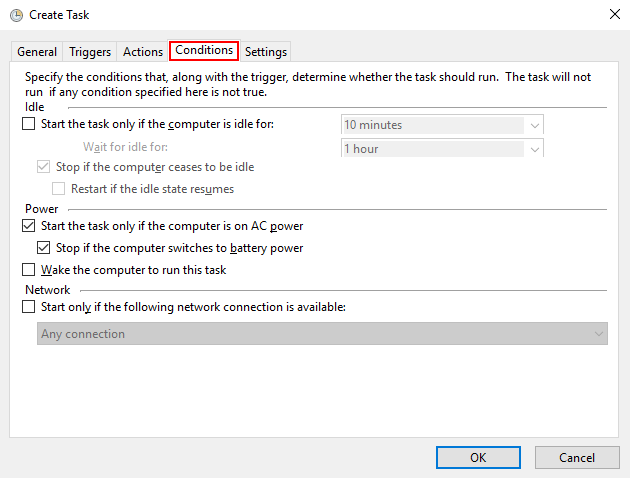Select the Conditions tab
Viewport: 630px width, 478px height.
204,51
